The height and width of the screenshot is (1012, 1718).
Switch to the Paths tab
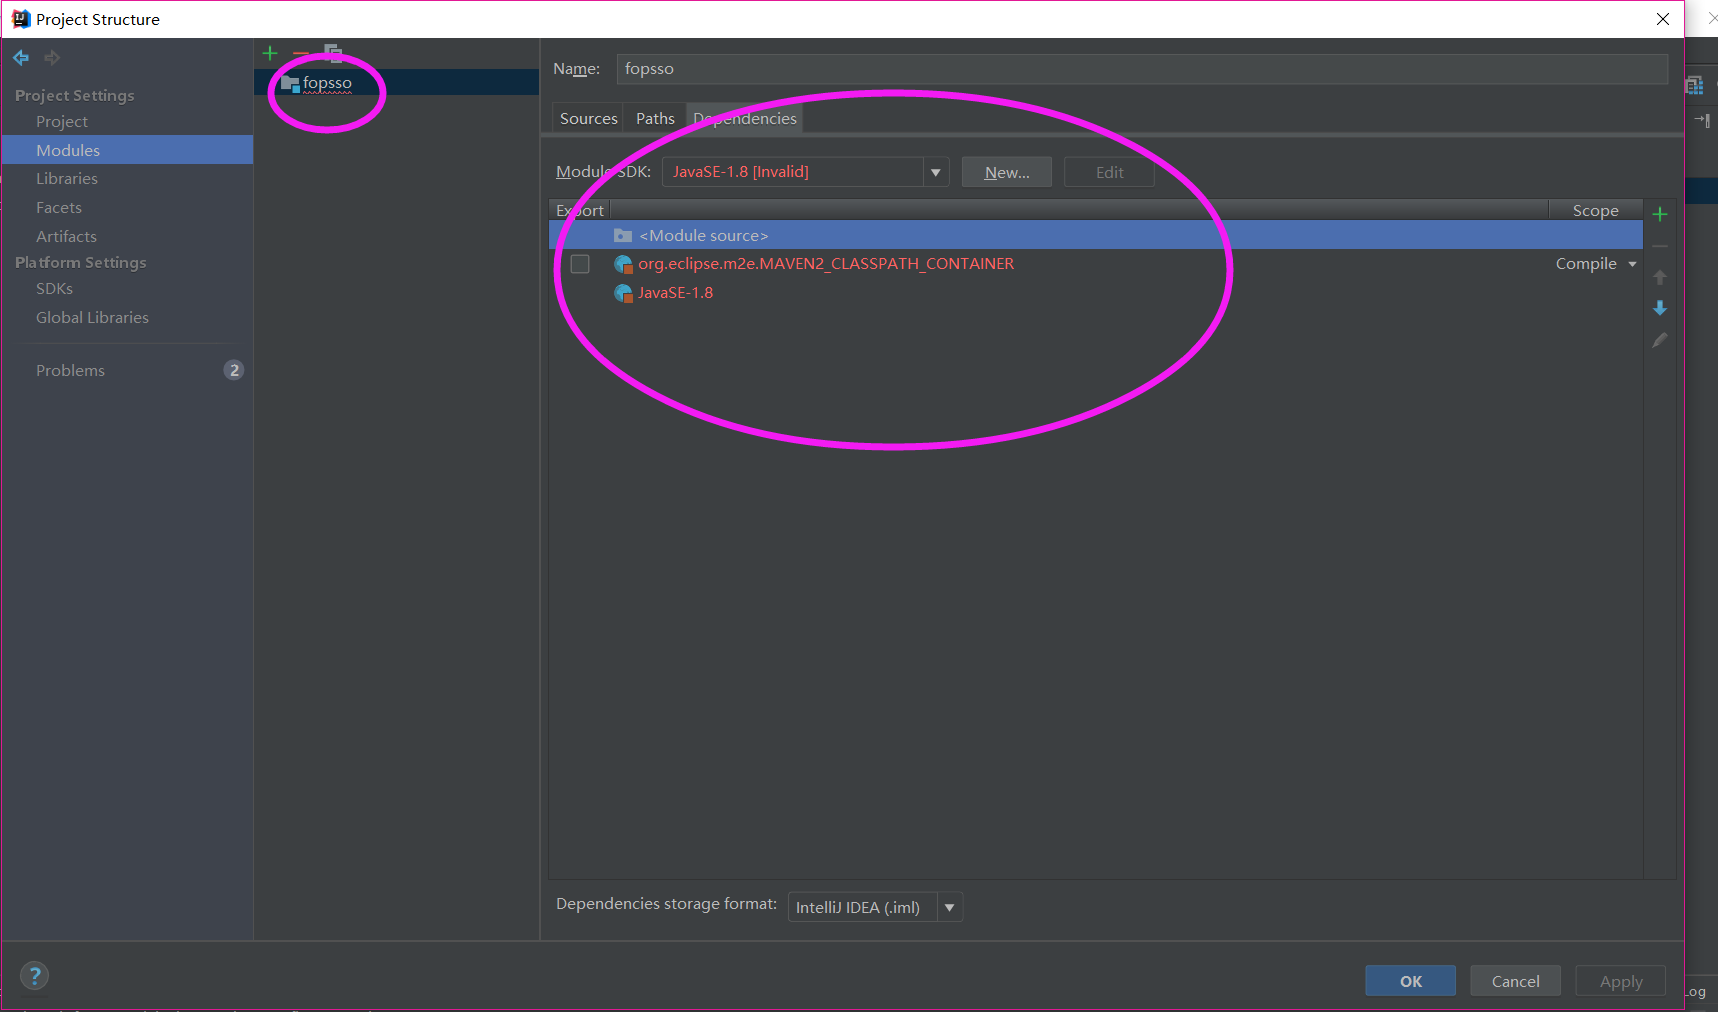click(655, 118)
